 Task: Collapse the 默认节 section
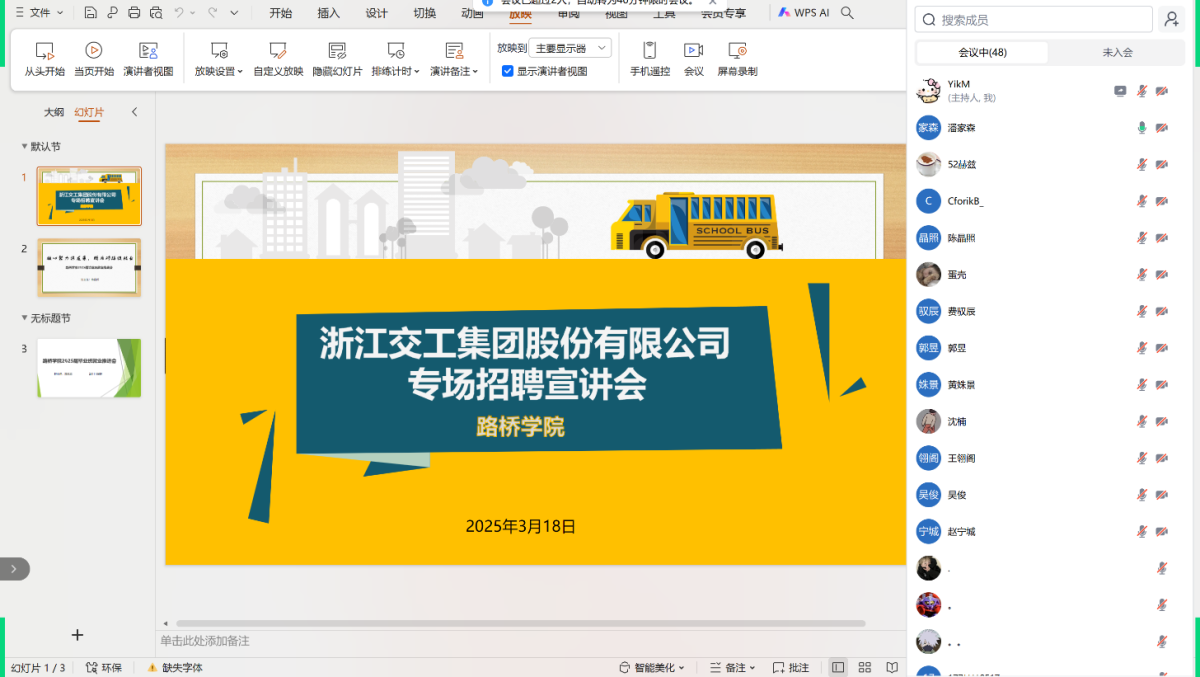click(24, 146)
